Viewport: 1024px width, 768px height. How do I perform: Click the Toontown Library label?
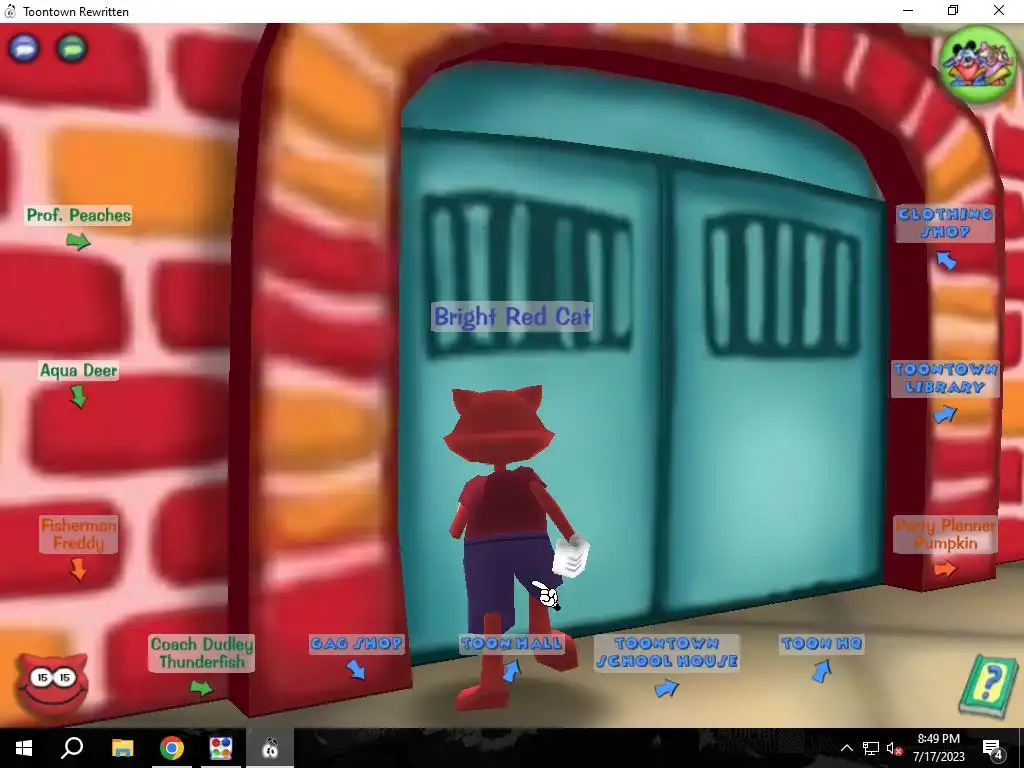[945, 379]
